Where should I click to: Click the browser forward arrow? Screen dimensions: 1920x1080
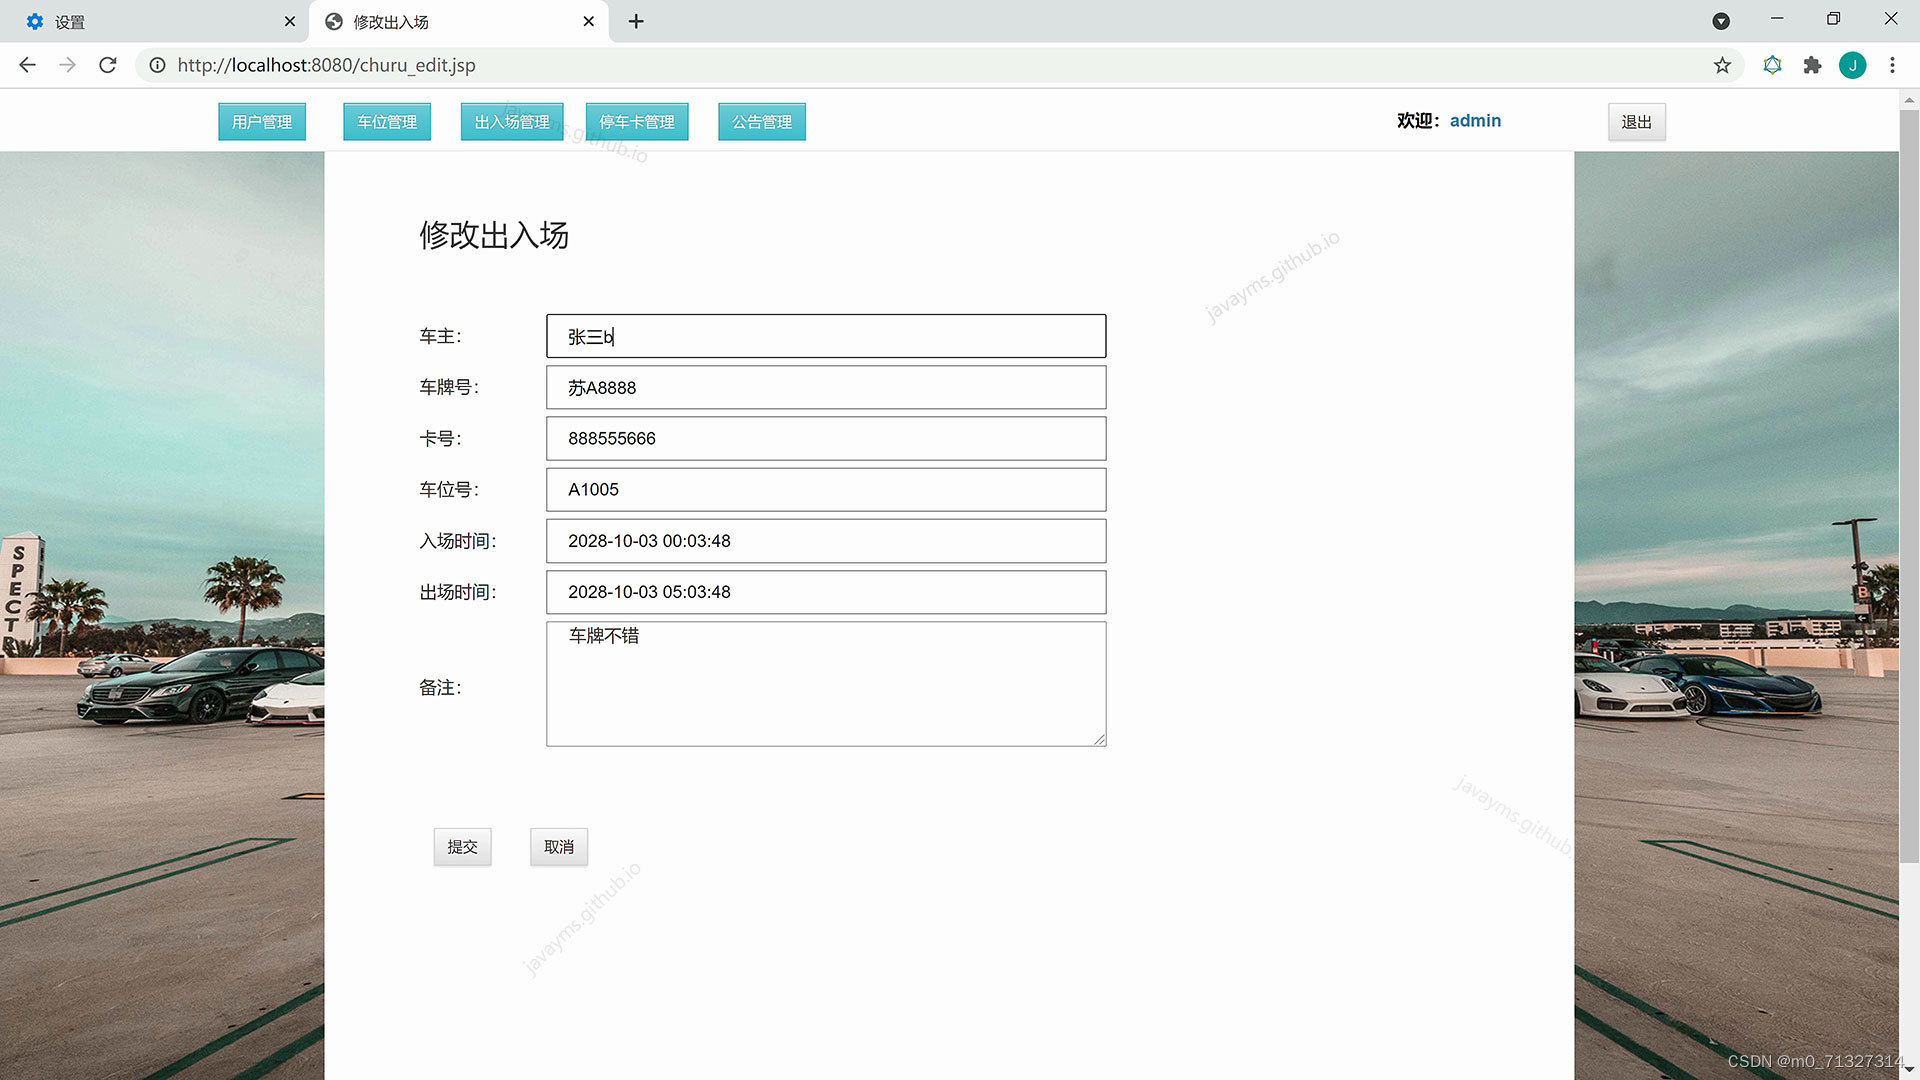pos(67,65)
